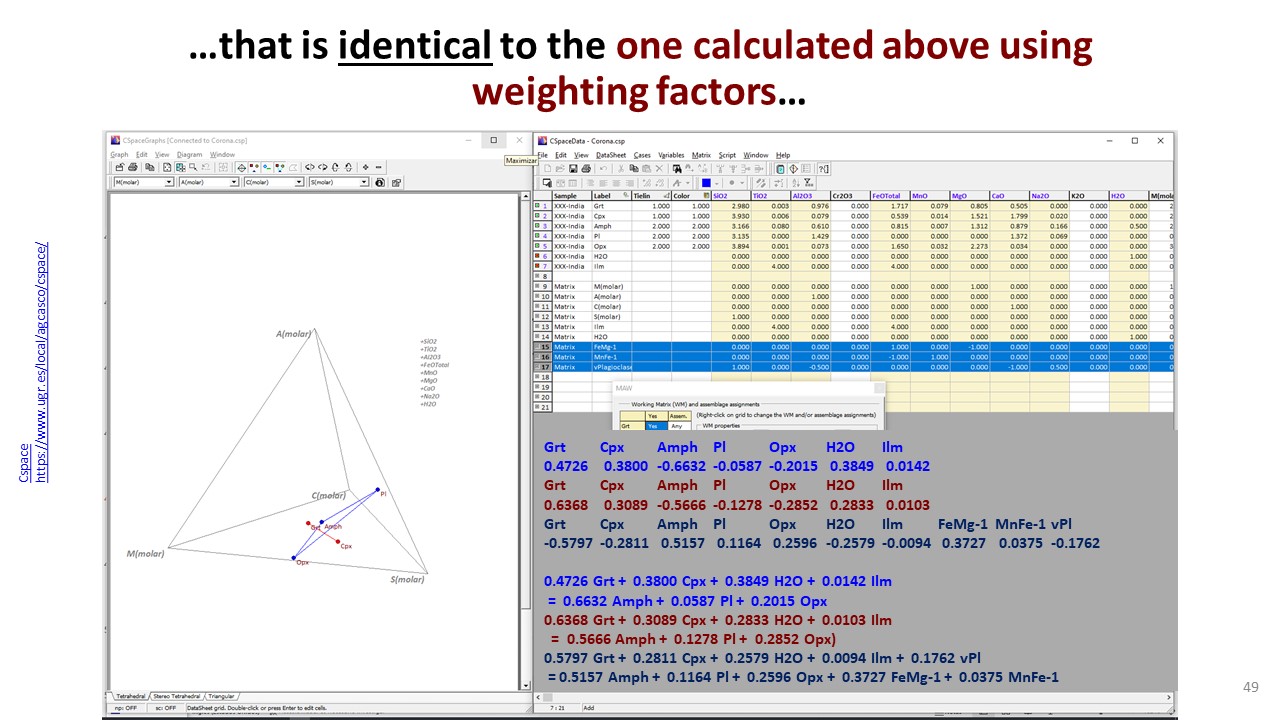Click the save disk icon in CSpaceData toolbar

point(573,169)
